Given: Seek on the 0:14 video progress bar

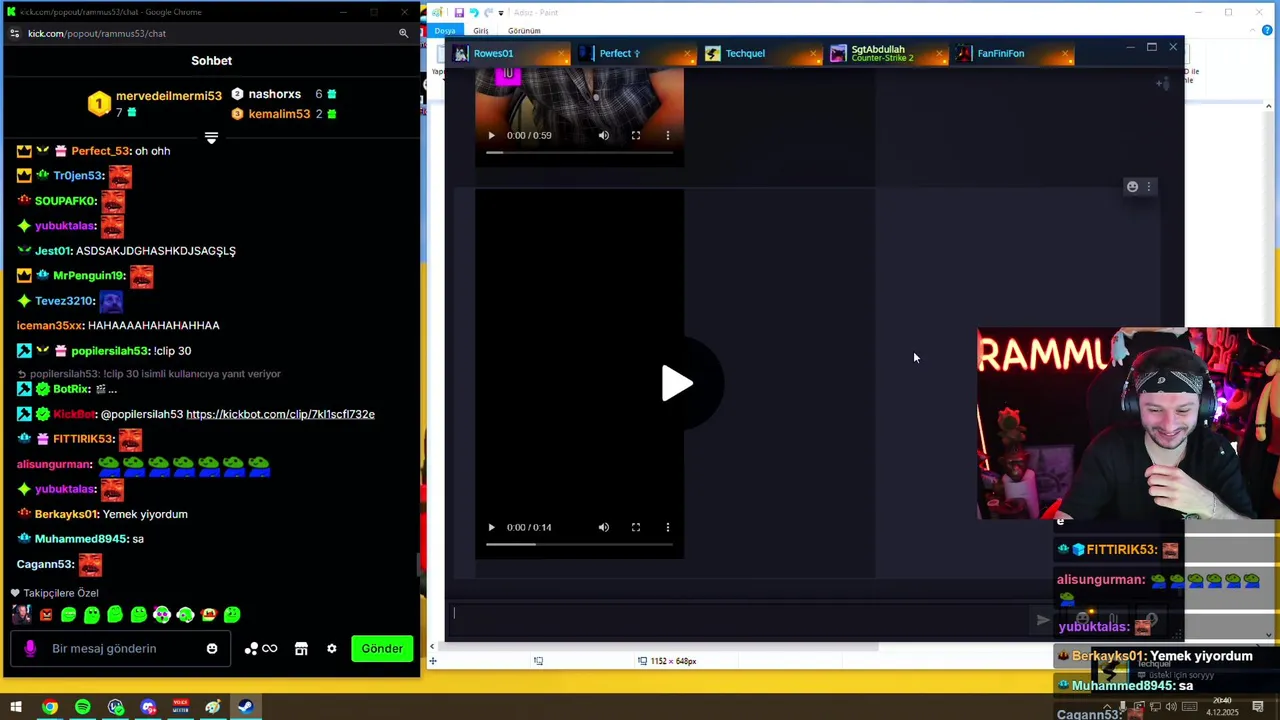Looking at the screenshot, I should (580, 544).
